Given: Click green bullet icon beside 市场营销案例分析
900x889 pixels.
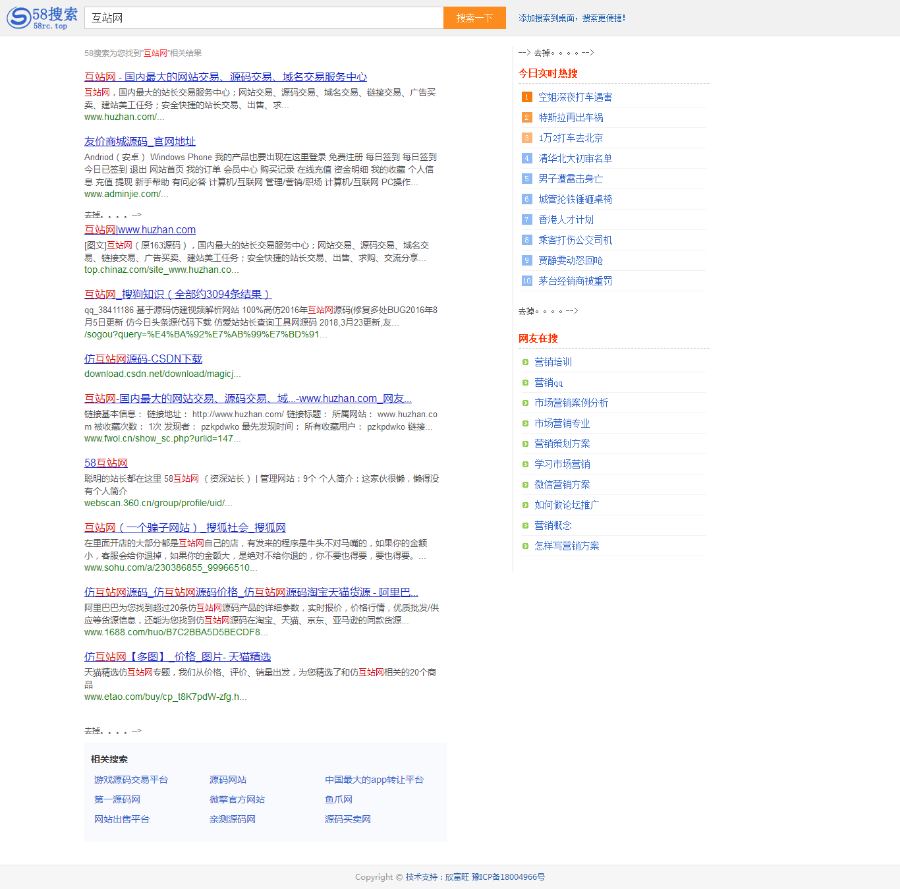Looking at the screenshot, I should 525,403.
